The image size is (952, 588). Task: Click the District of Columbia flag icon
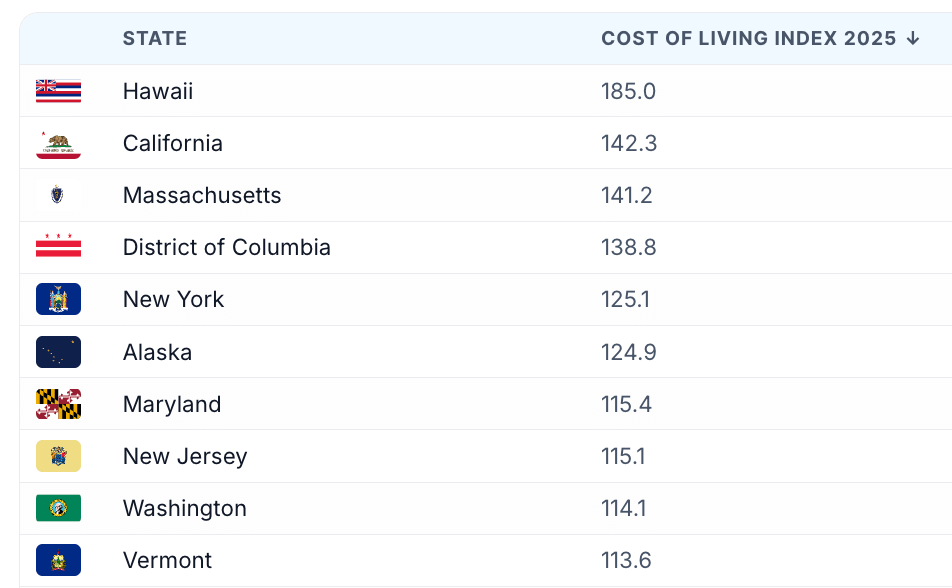[58, 247]
